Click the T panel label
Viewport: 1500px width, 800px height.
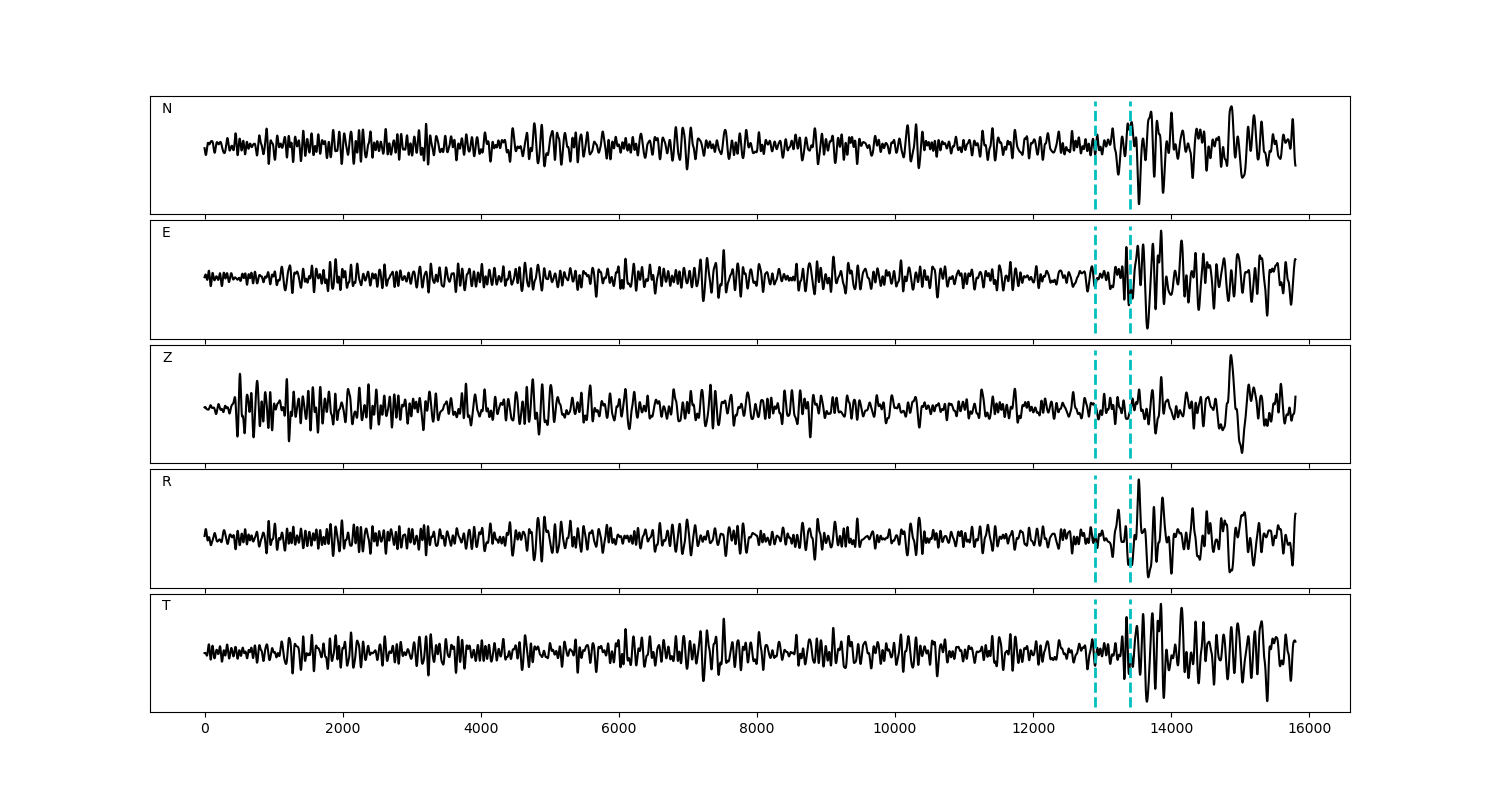(166, 606)
